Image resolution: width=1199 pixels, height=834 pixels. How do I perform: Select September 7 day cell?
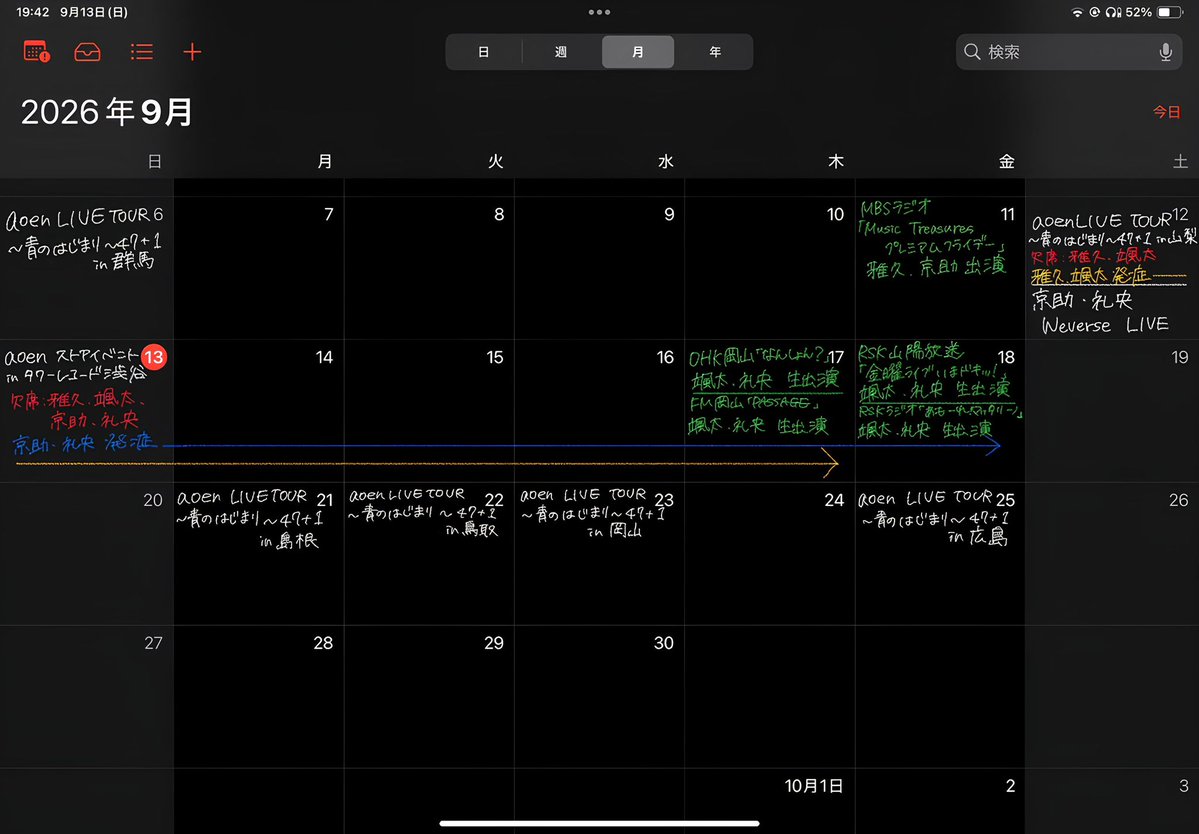258,268
